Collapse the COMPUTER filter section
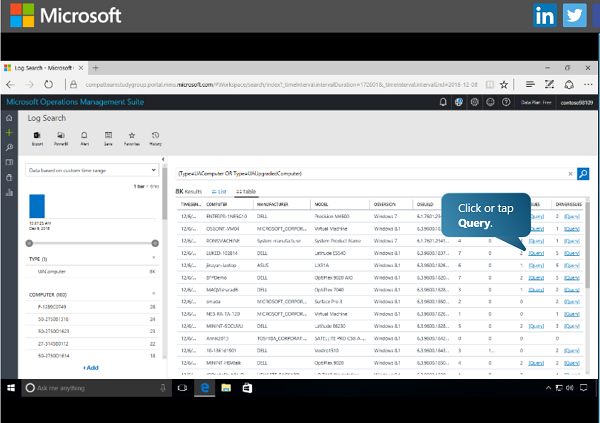 coord(153,292)
